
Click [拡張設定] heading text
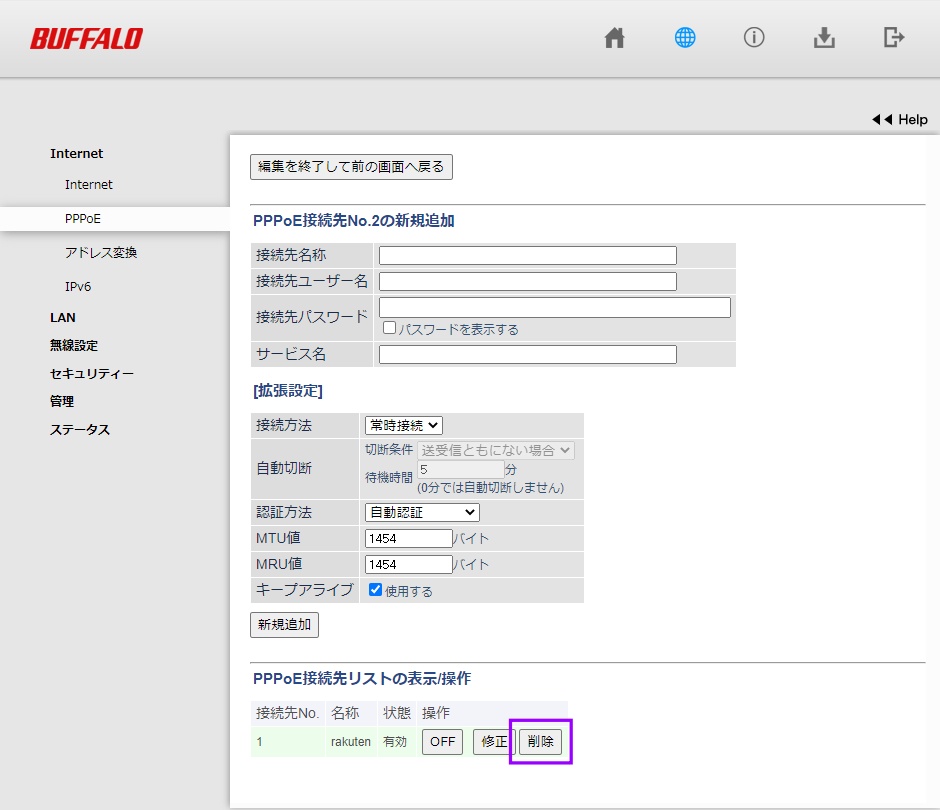coord(288,391)
